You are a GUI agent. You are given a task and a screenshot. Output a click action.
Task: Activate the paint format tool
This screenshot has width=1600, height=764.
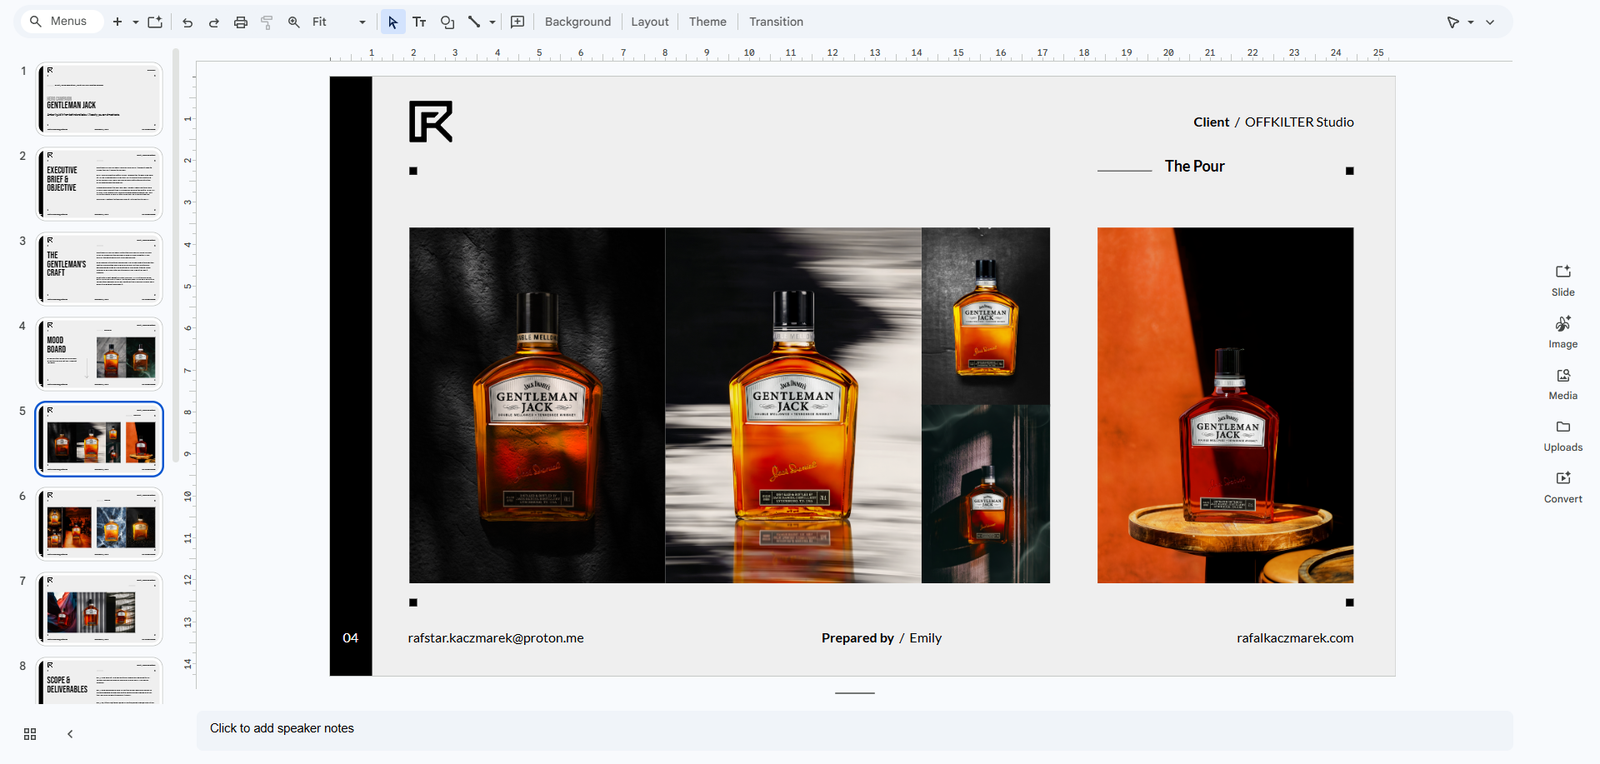click(267, 22)
